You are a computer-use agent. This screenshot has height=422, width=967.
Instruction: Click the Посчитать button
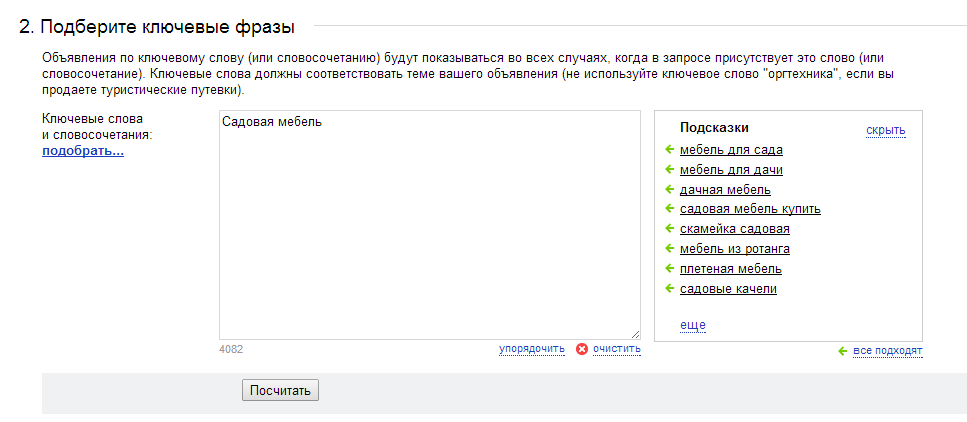pos(281,391)
